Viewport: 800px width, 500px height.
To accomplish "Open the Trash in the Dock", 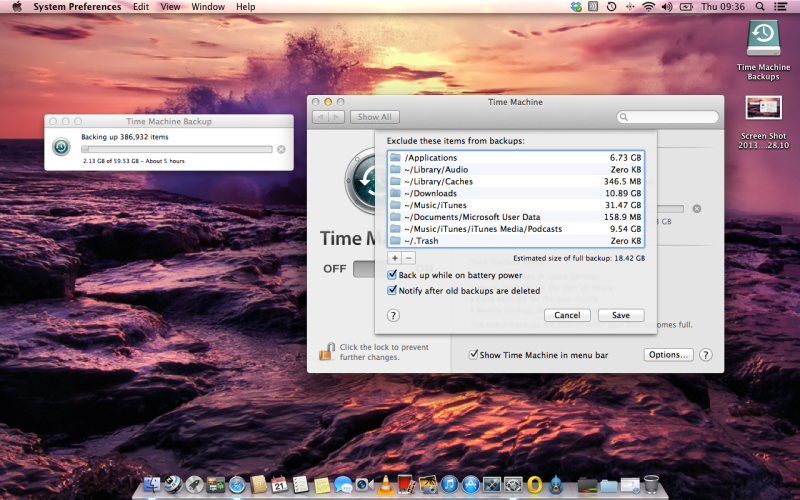I will pyautogui.click(x=651, y=485).
